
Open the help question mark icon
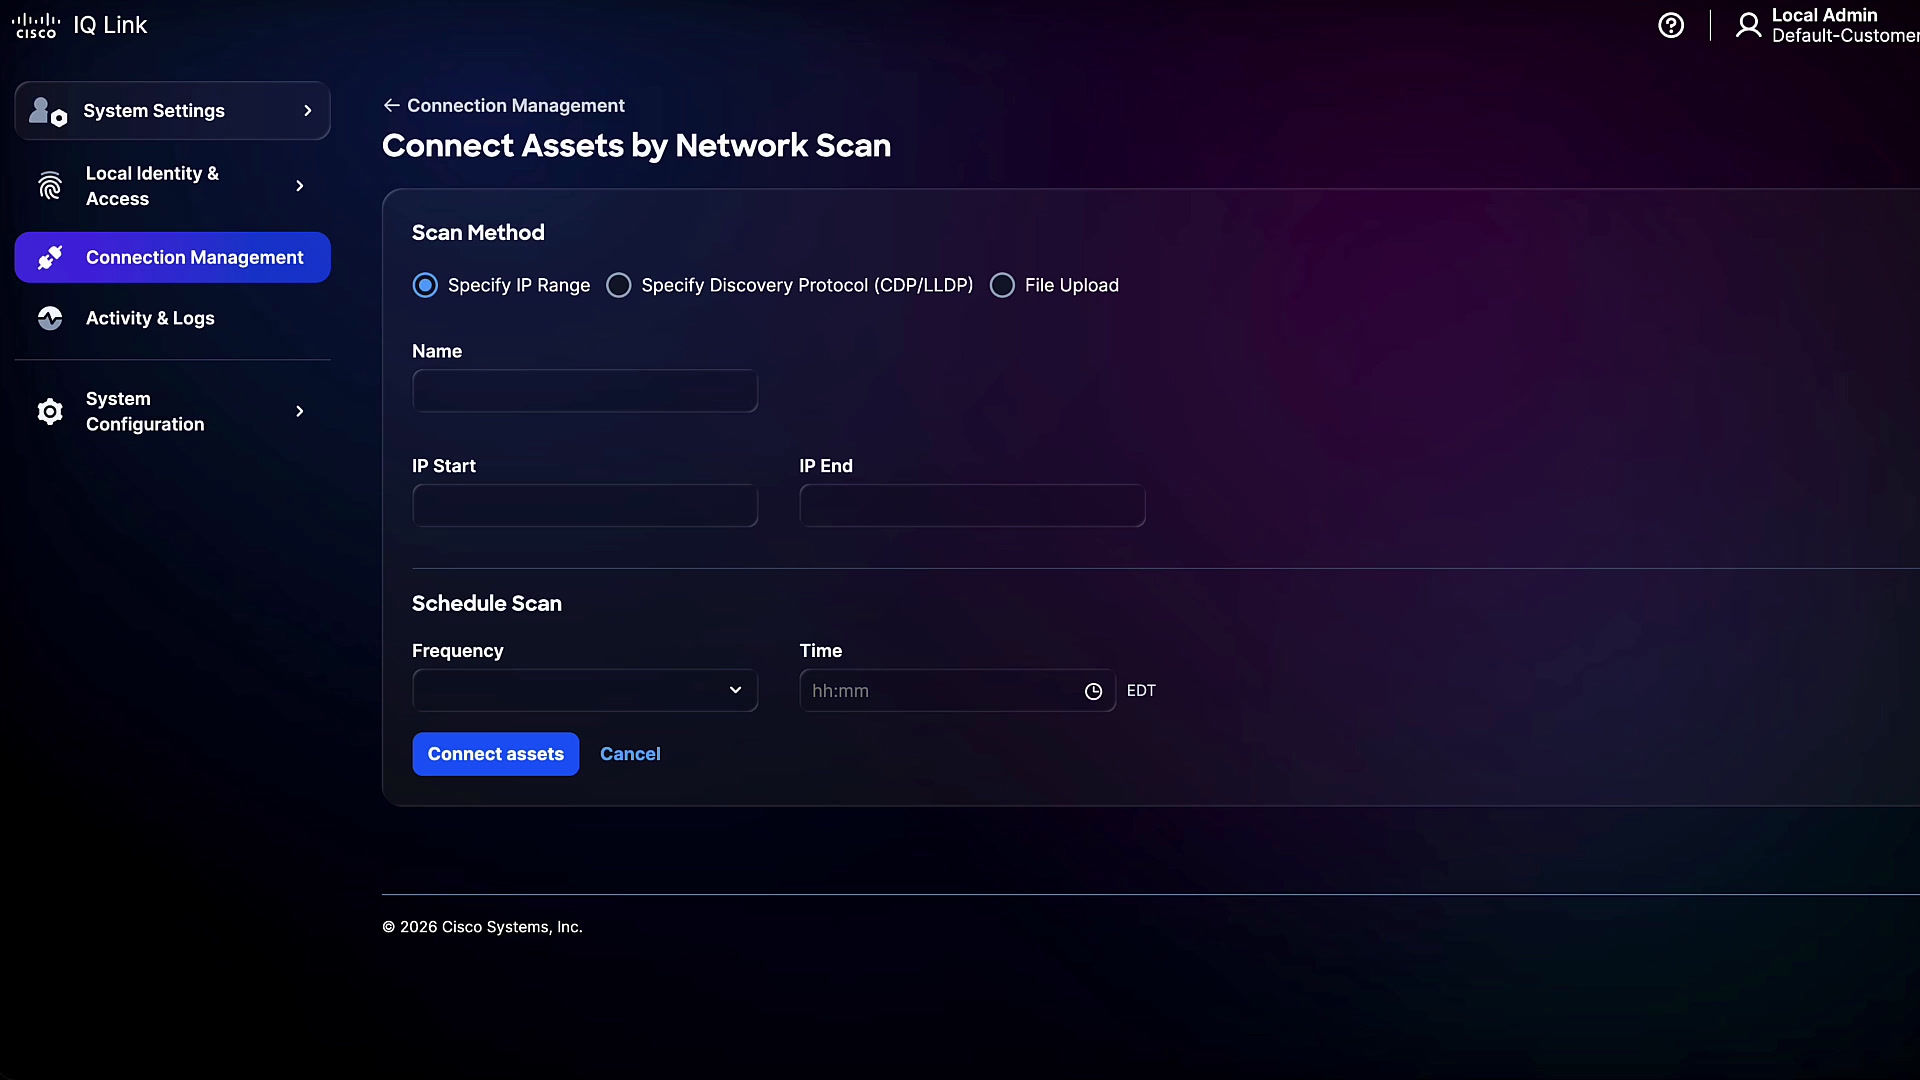click(x=1671, y=25)
